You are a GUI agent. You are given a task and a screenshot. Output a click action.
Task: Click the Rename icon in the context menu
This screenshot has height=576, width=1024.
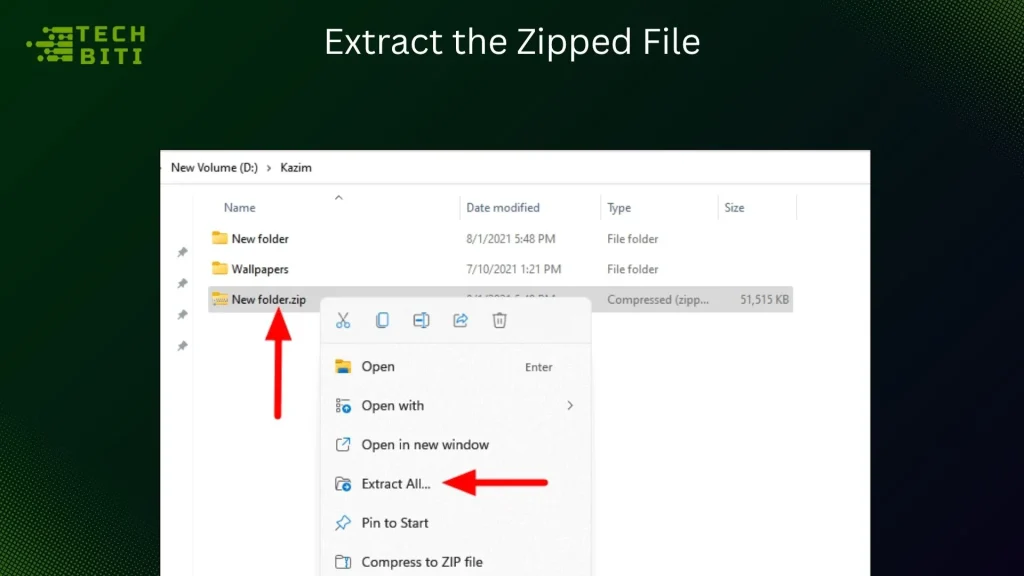click(421, 320)
